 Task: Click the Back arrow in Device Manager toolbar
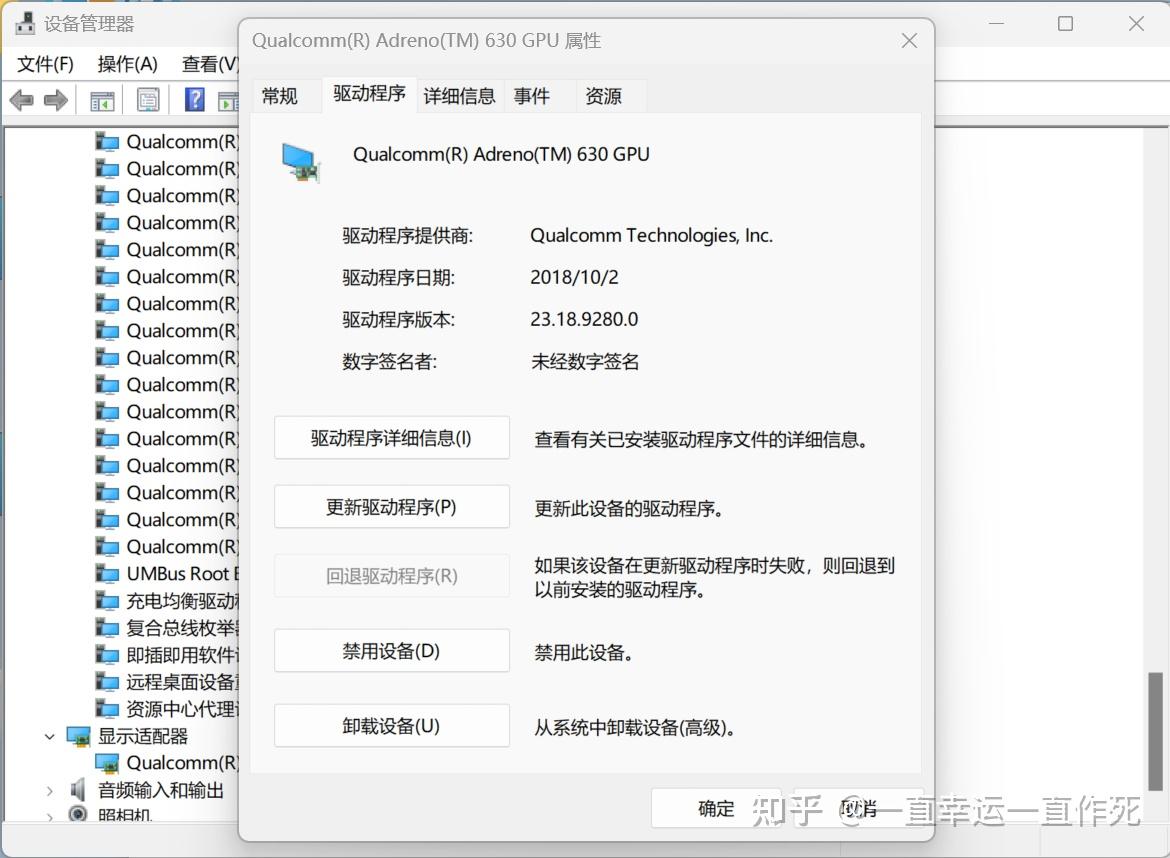(x=22, y=99)
